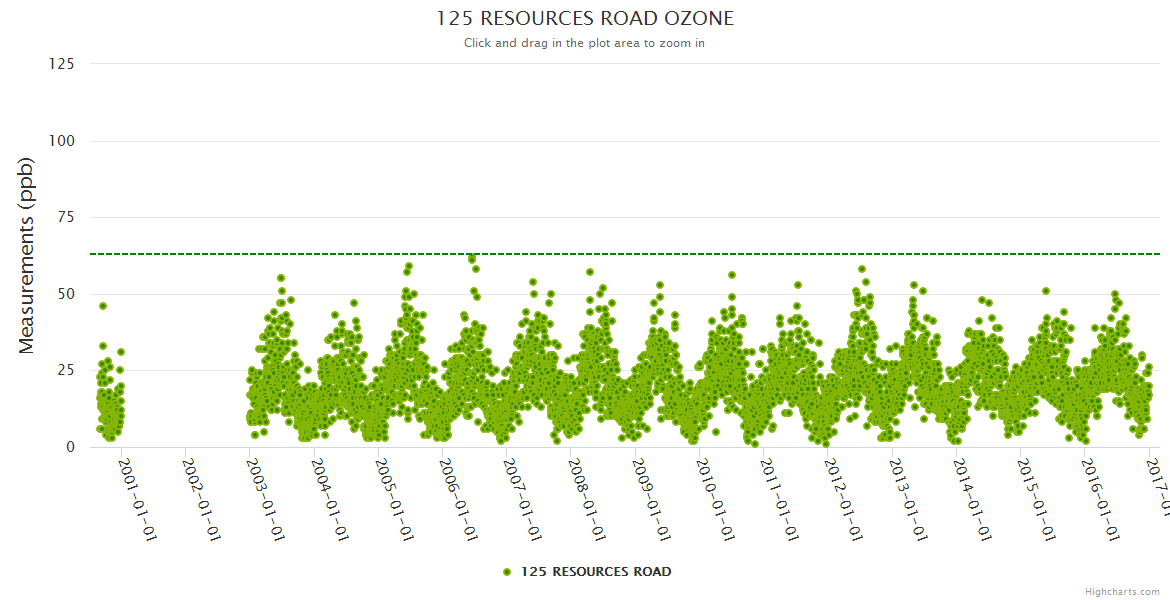The height and width of the screenshot is (600, 1170).
Task: Click the chart title 125 RESOURCES ROAD OZONE
Action: [585, 19]
